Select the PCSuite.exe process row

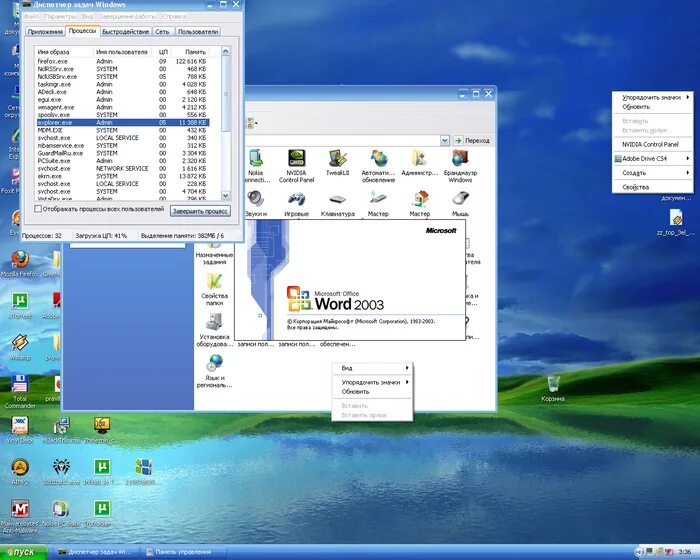[122, 161]
